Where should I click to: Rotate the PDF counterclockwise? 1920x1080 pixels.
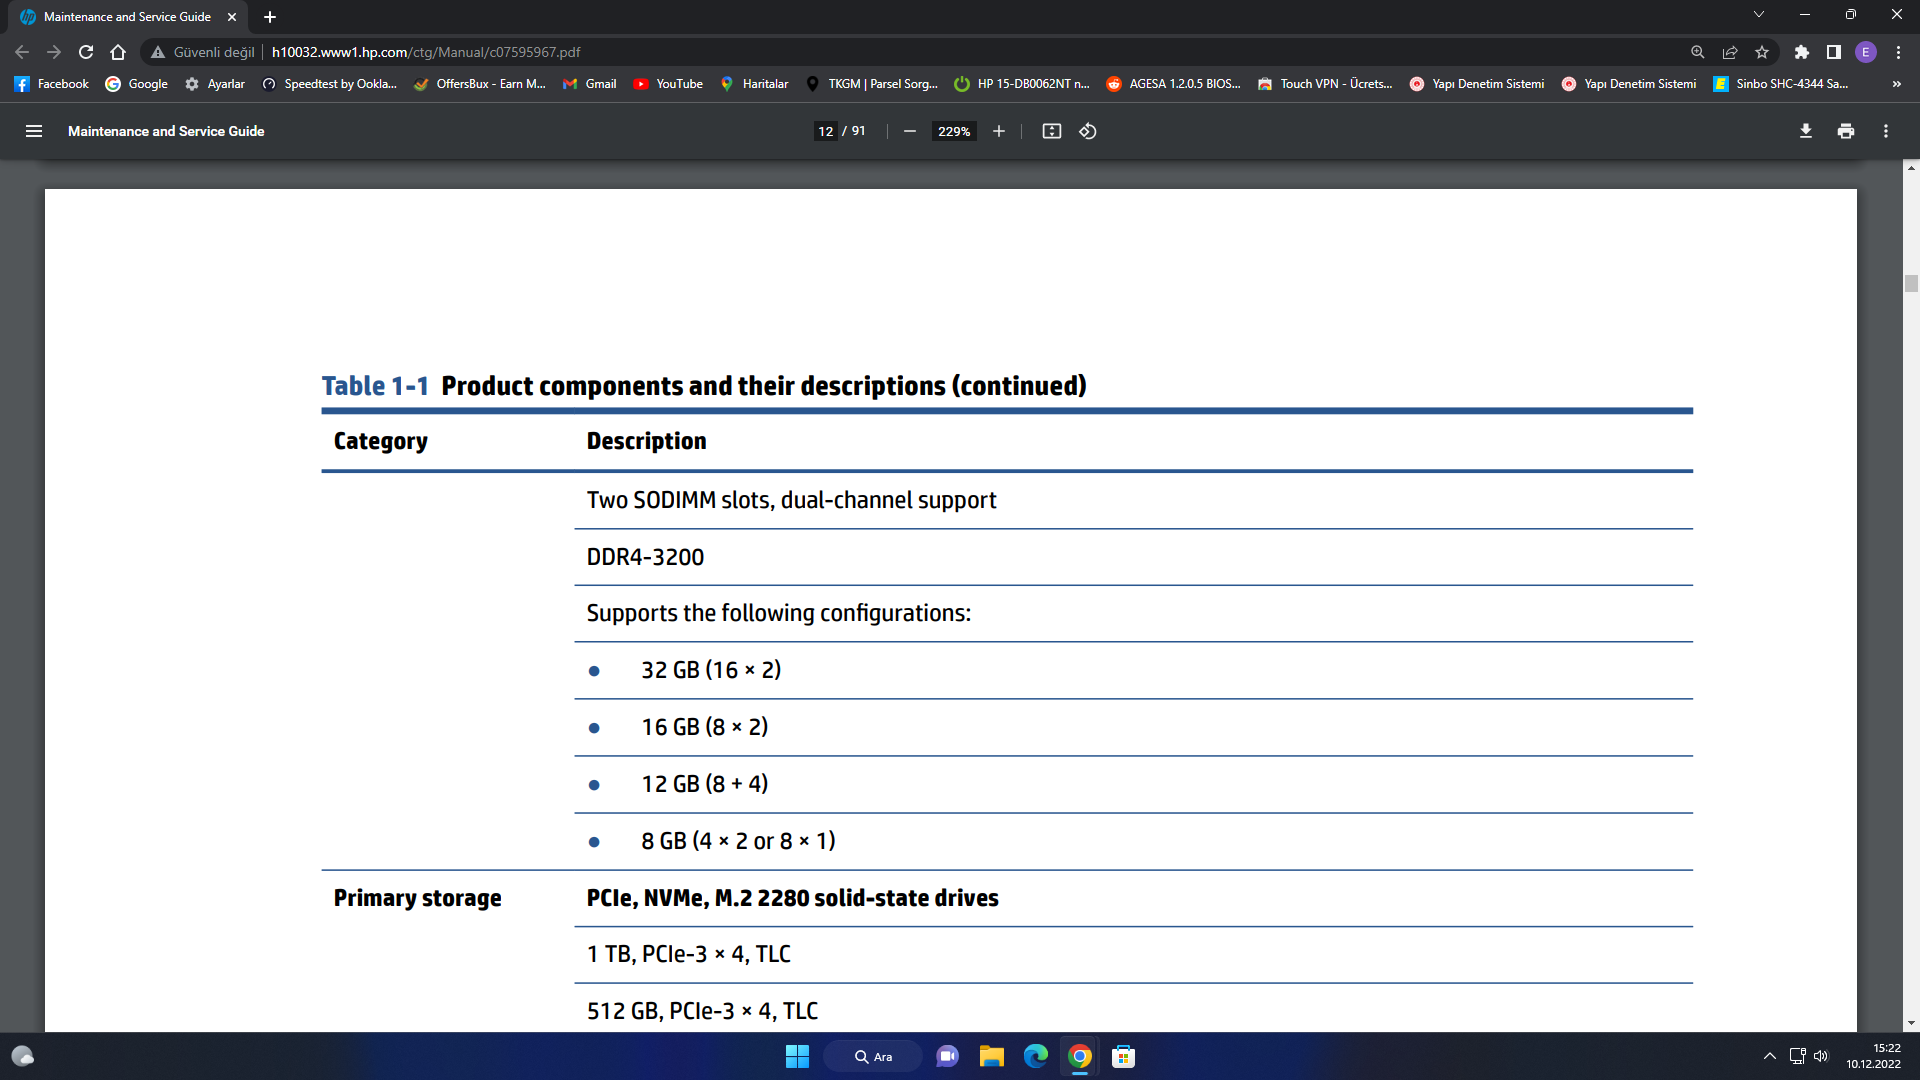click(1088, 131)
